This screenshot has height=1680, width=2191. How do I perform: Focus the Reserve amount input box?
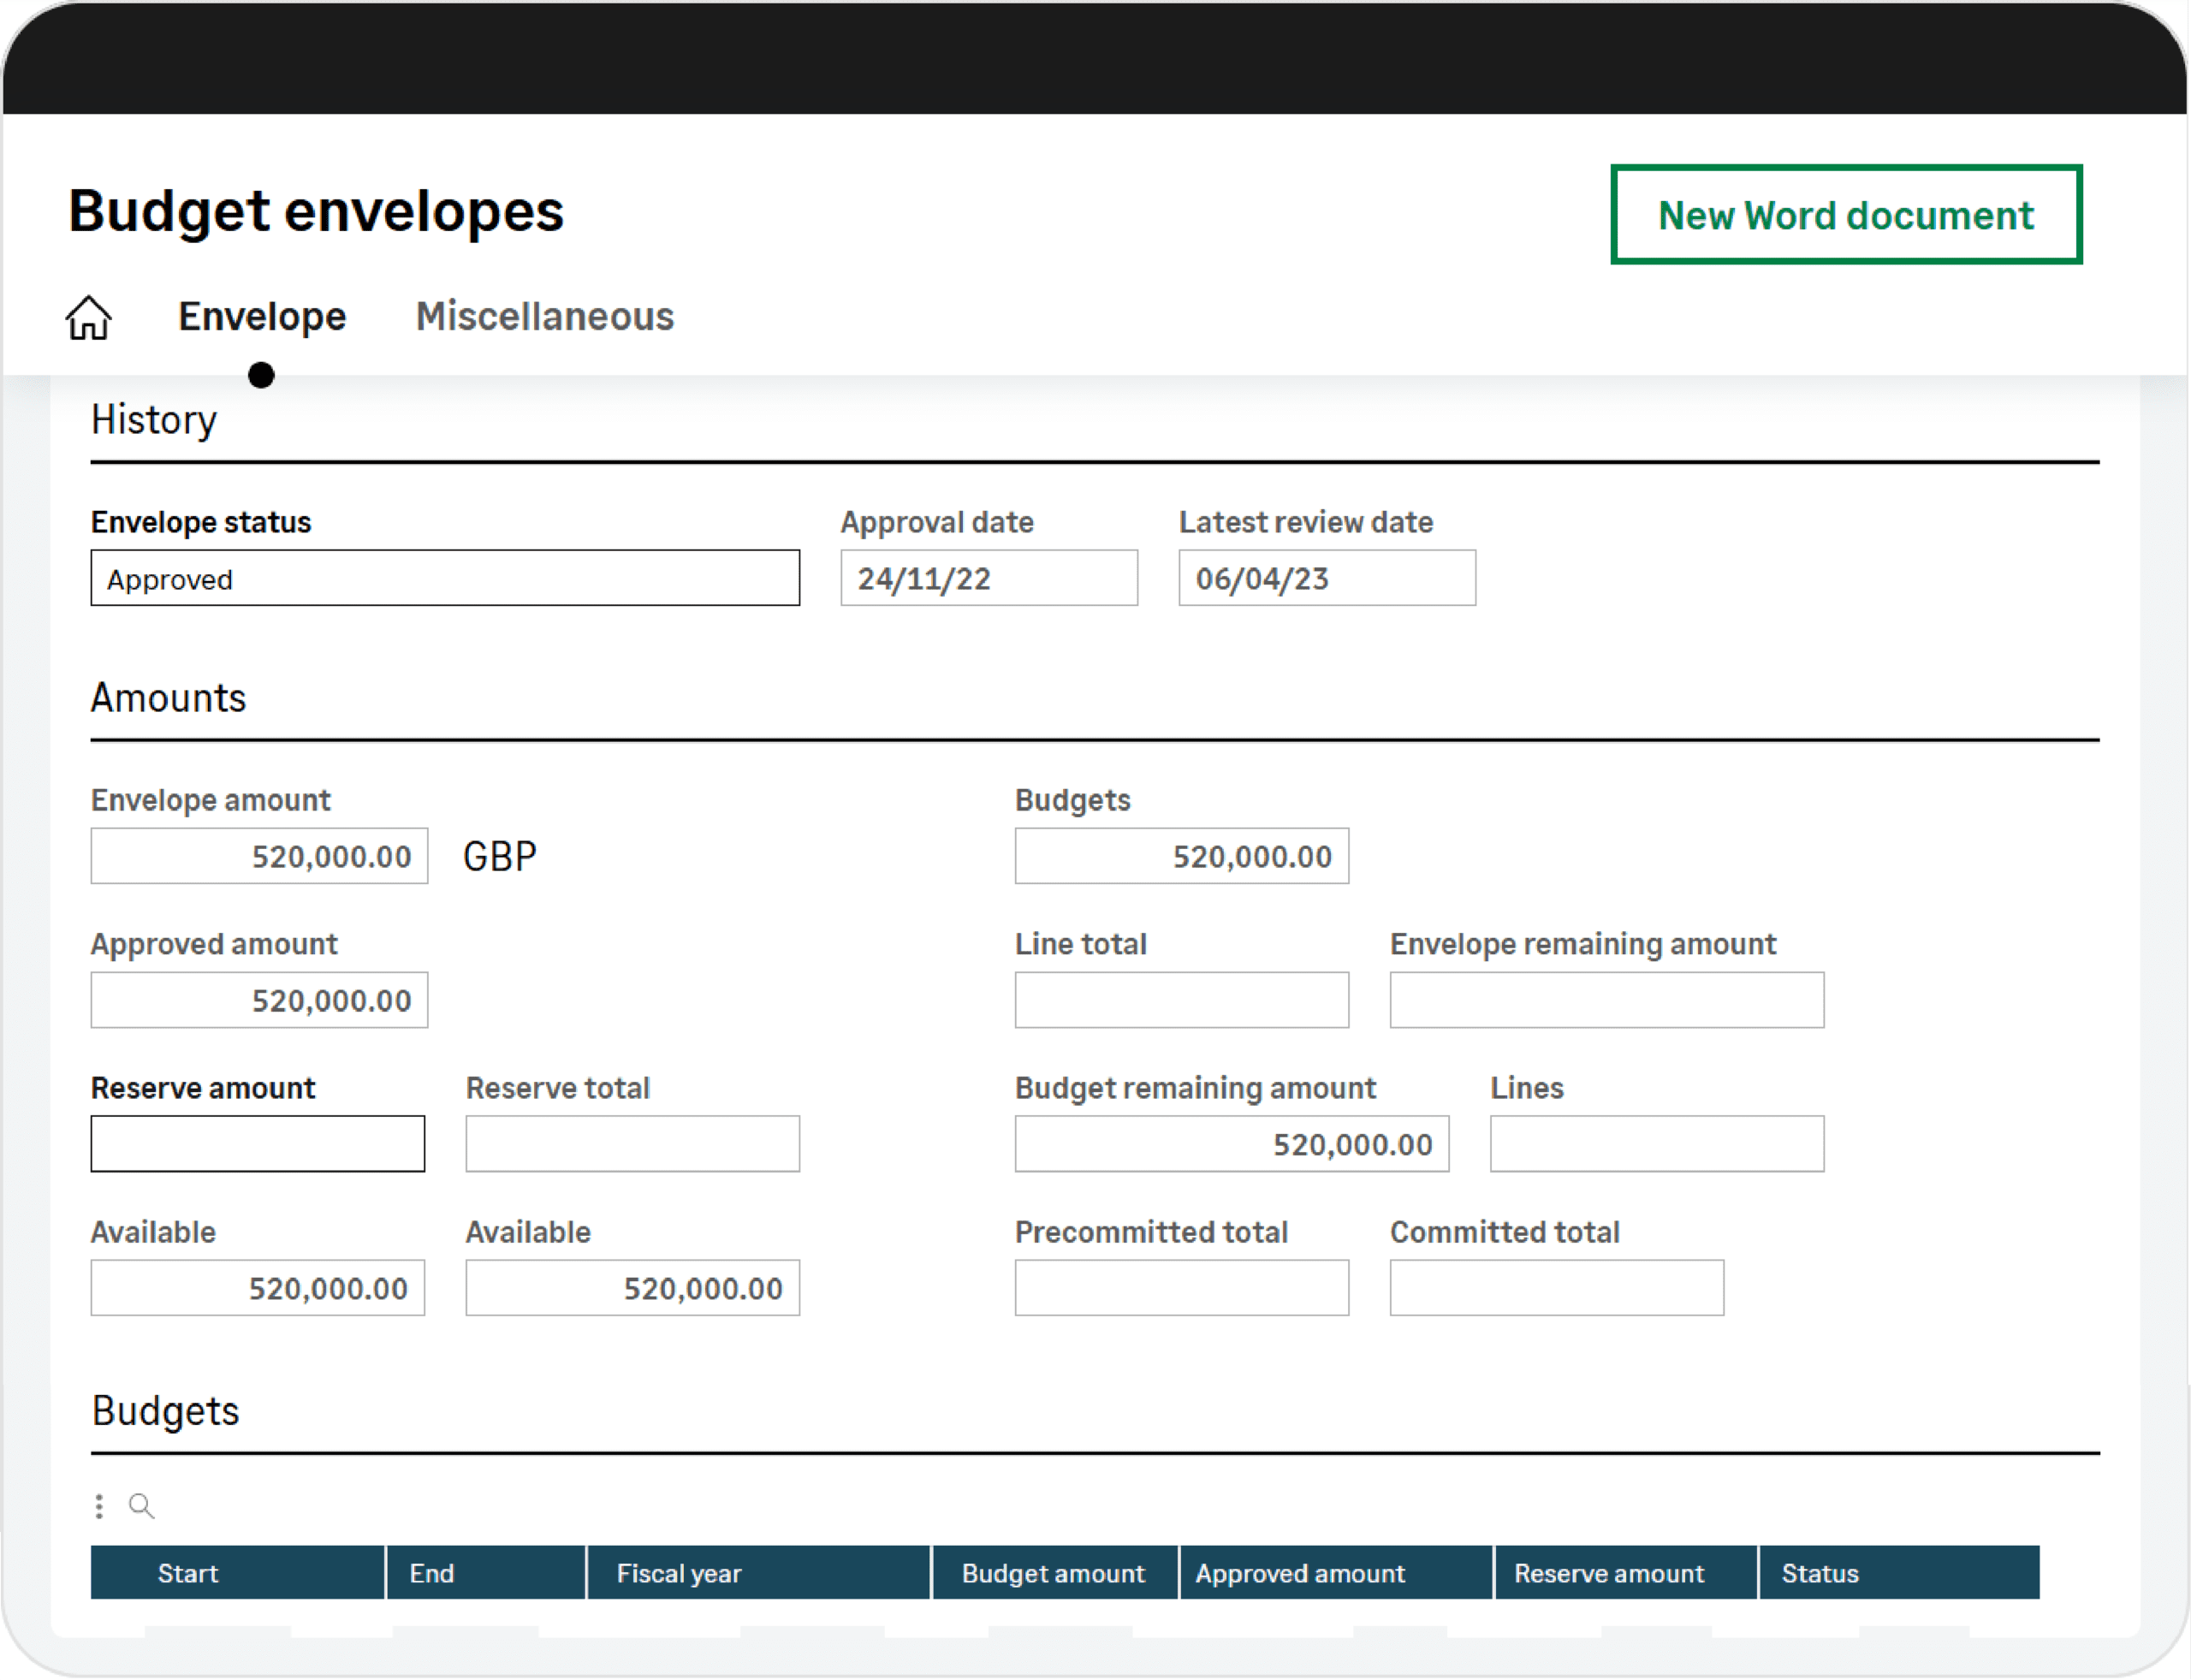(258, 1144)
